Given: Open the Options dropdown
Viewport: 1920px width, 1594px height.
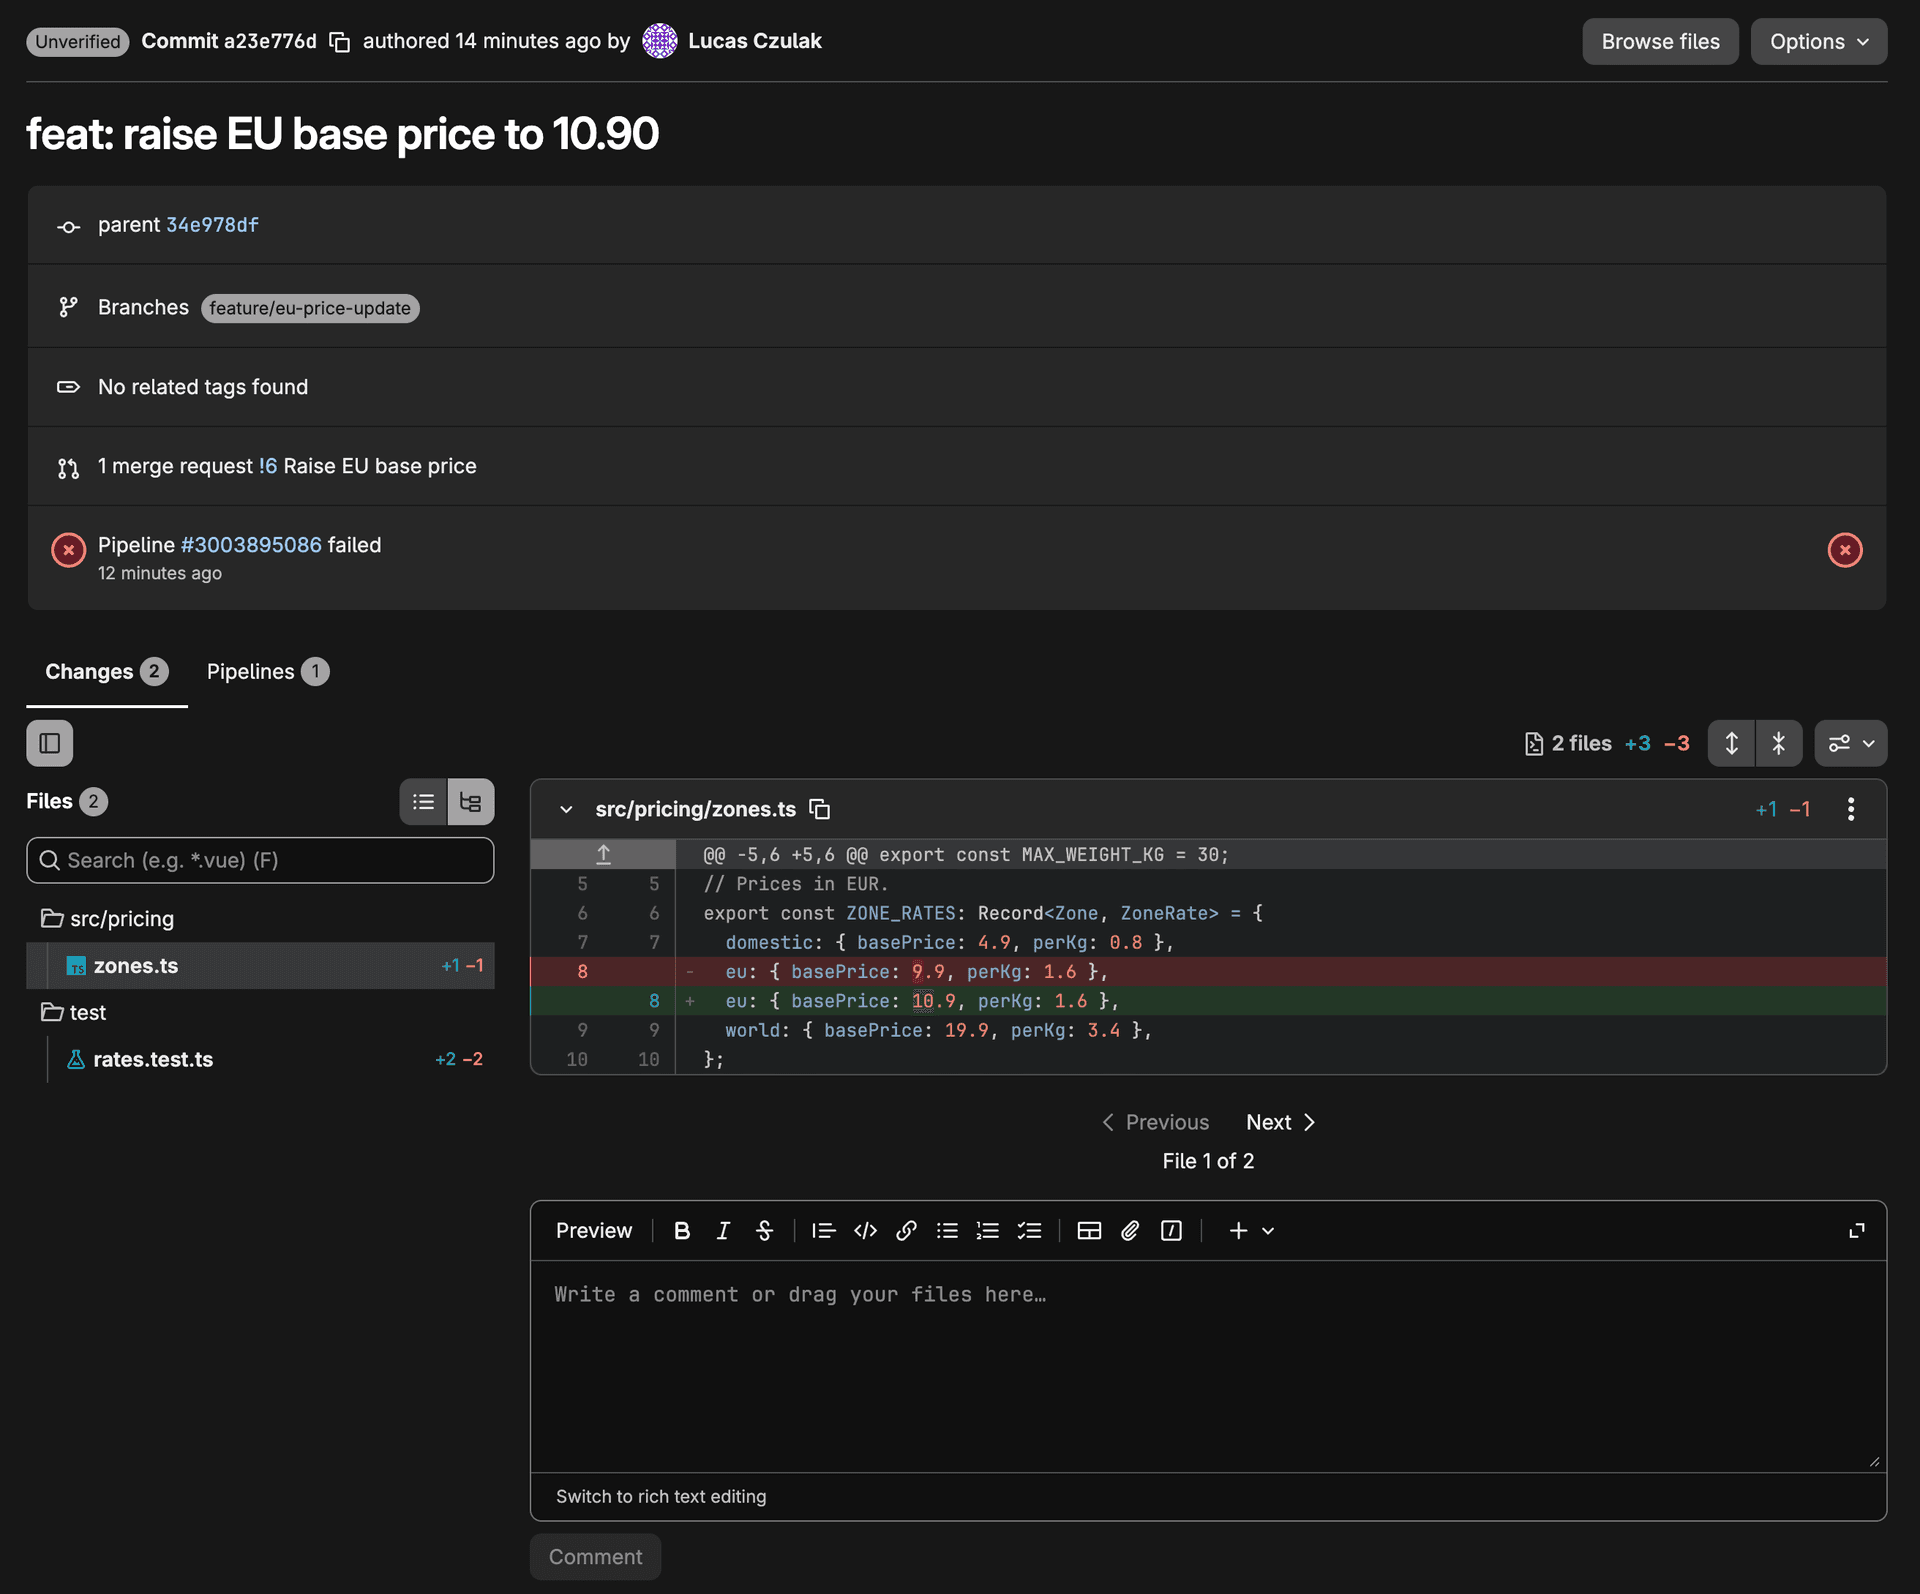Looking at the screenshot, I should [1818, 42].
